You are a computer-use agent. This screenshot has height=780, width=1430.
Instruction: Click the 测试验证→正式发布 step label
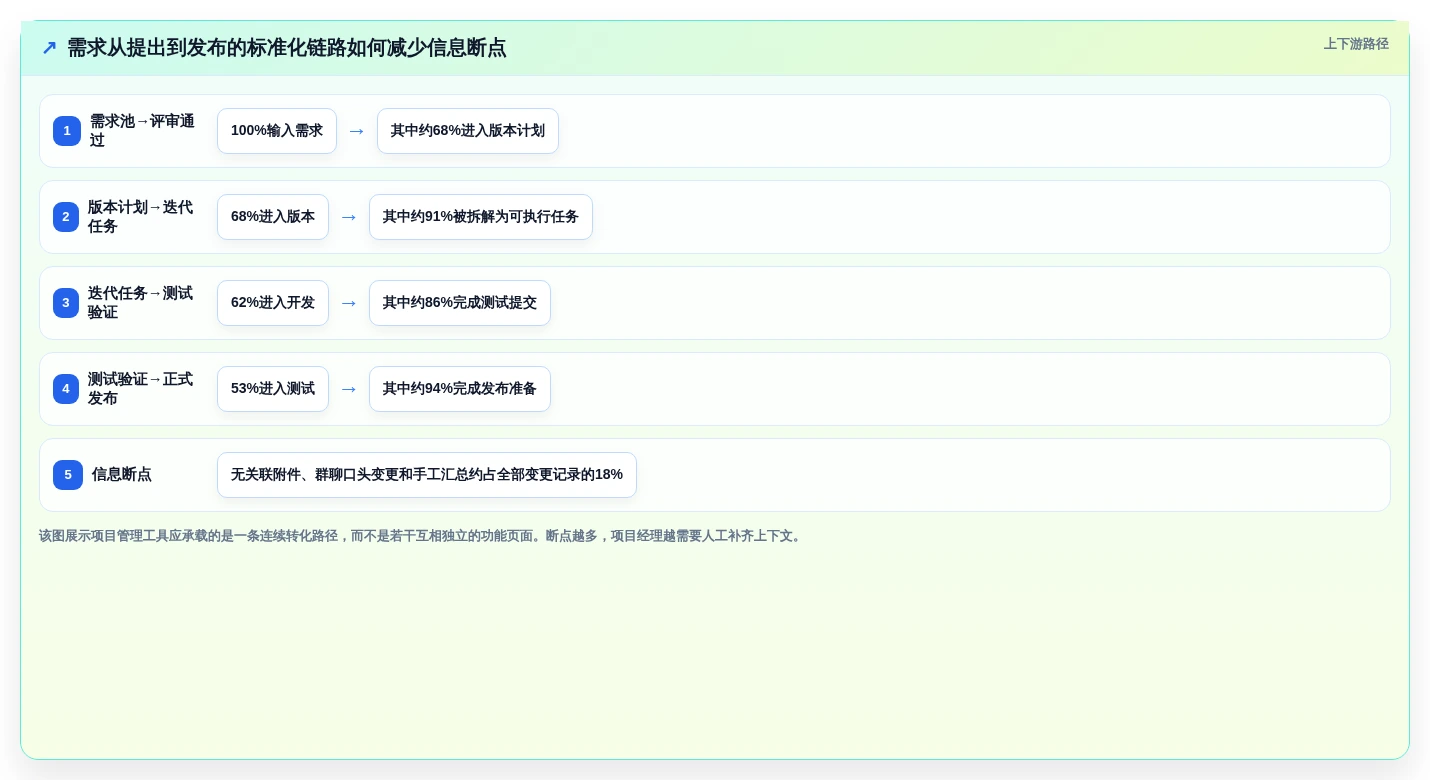point(141,389)
